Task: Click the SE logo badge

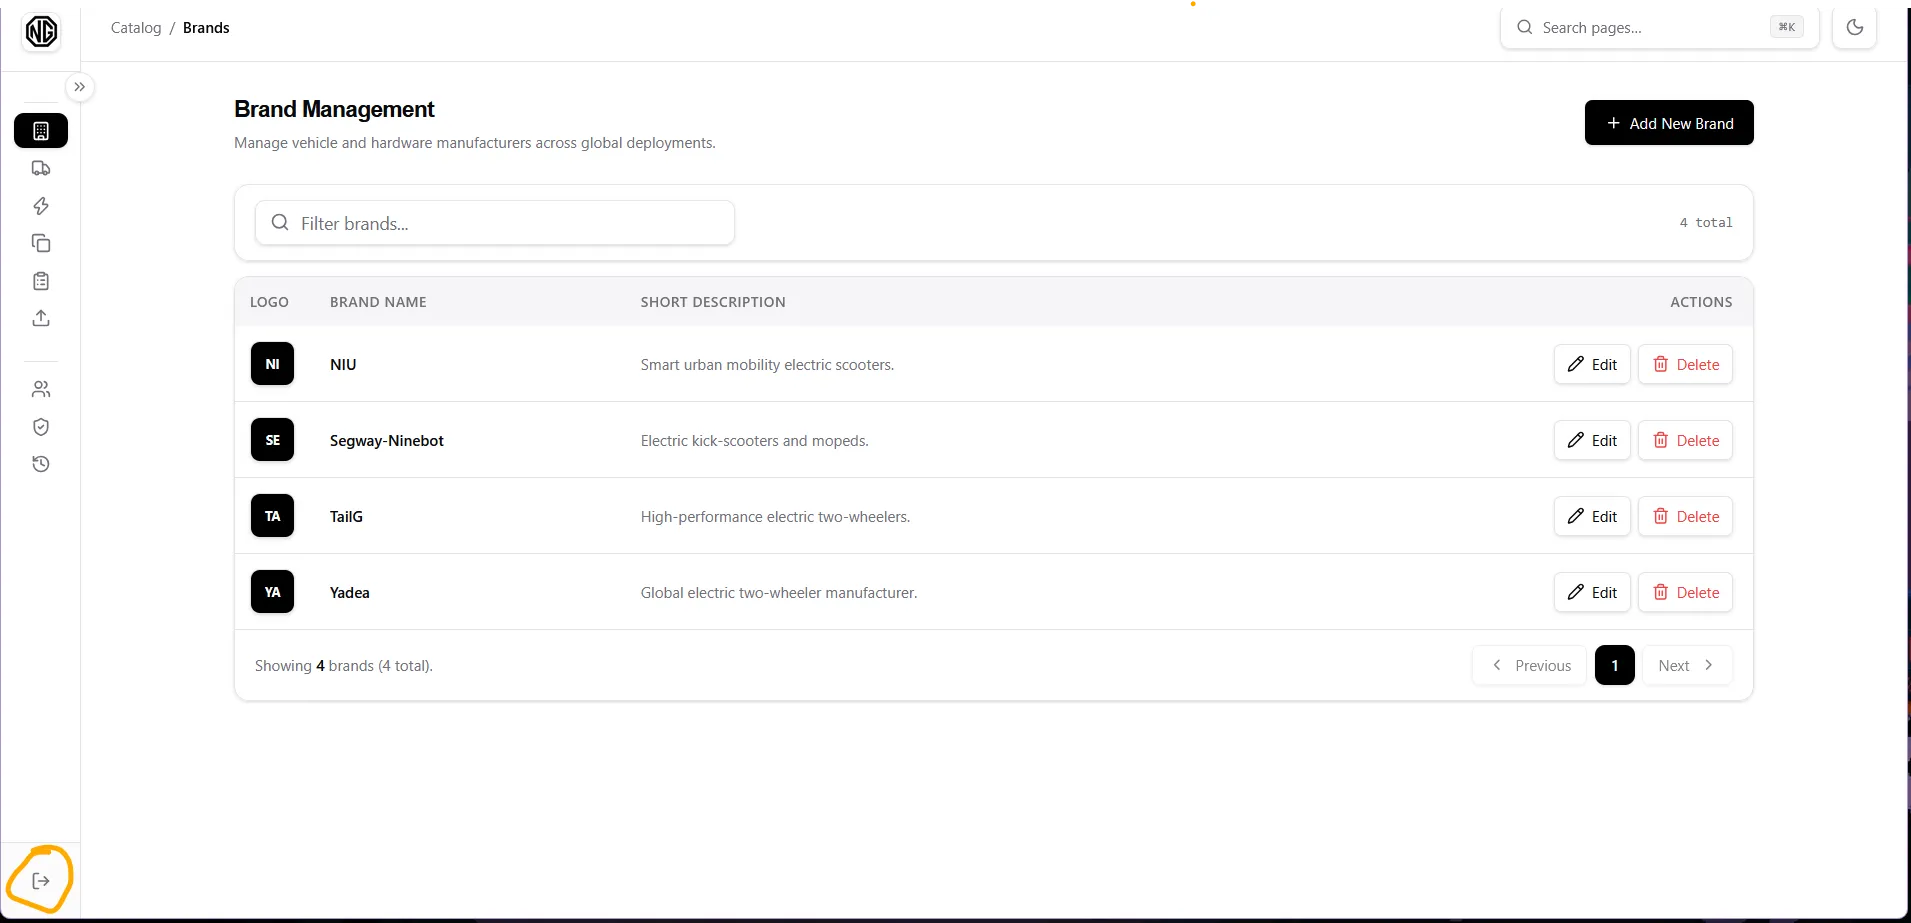Action: pyautogui.click(x=272, y=440)
